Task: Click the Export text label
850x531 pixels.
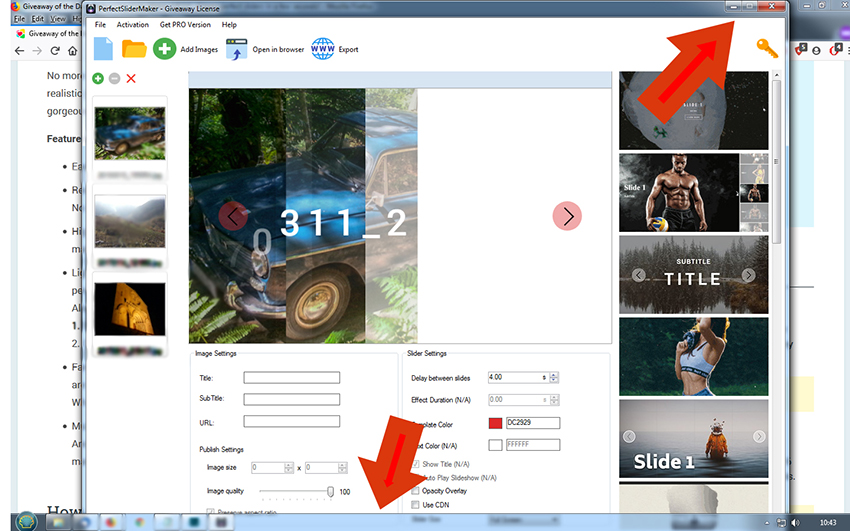Action: (349, 49)
